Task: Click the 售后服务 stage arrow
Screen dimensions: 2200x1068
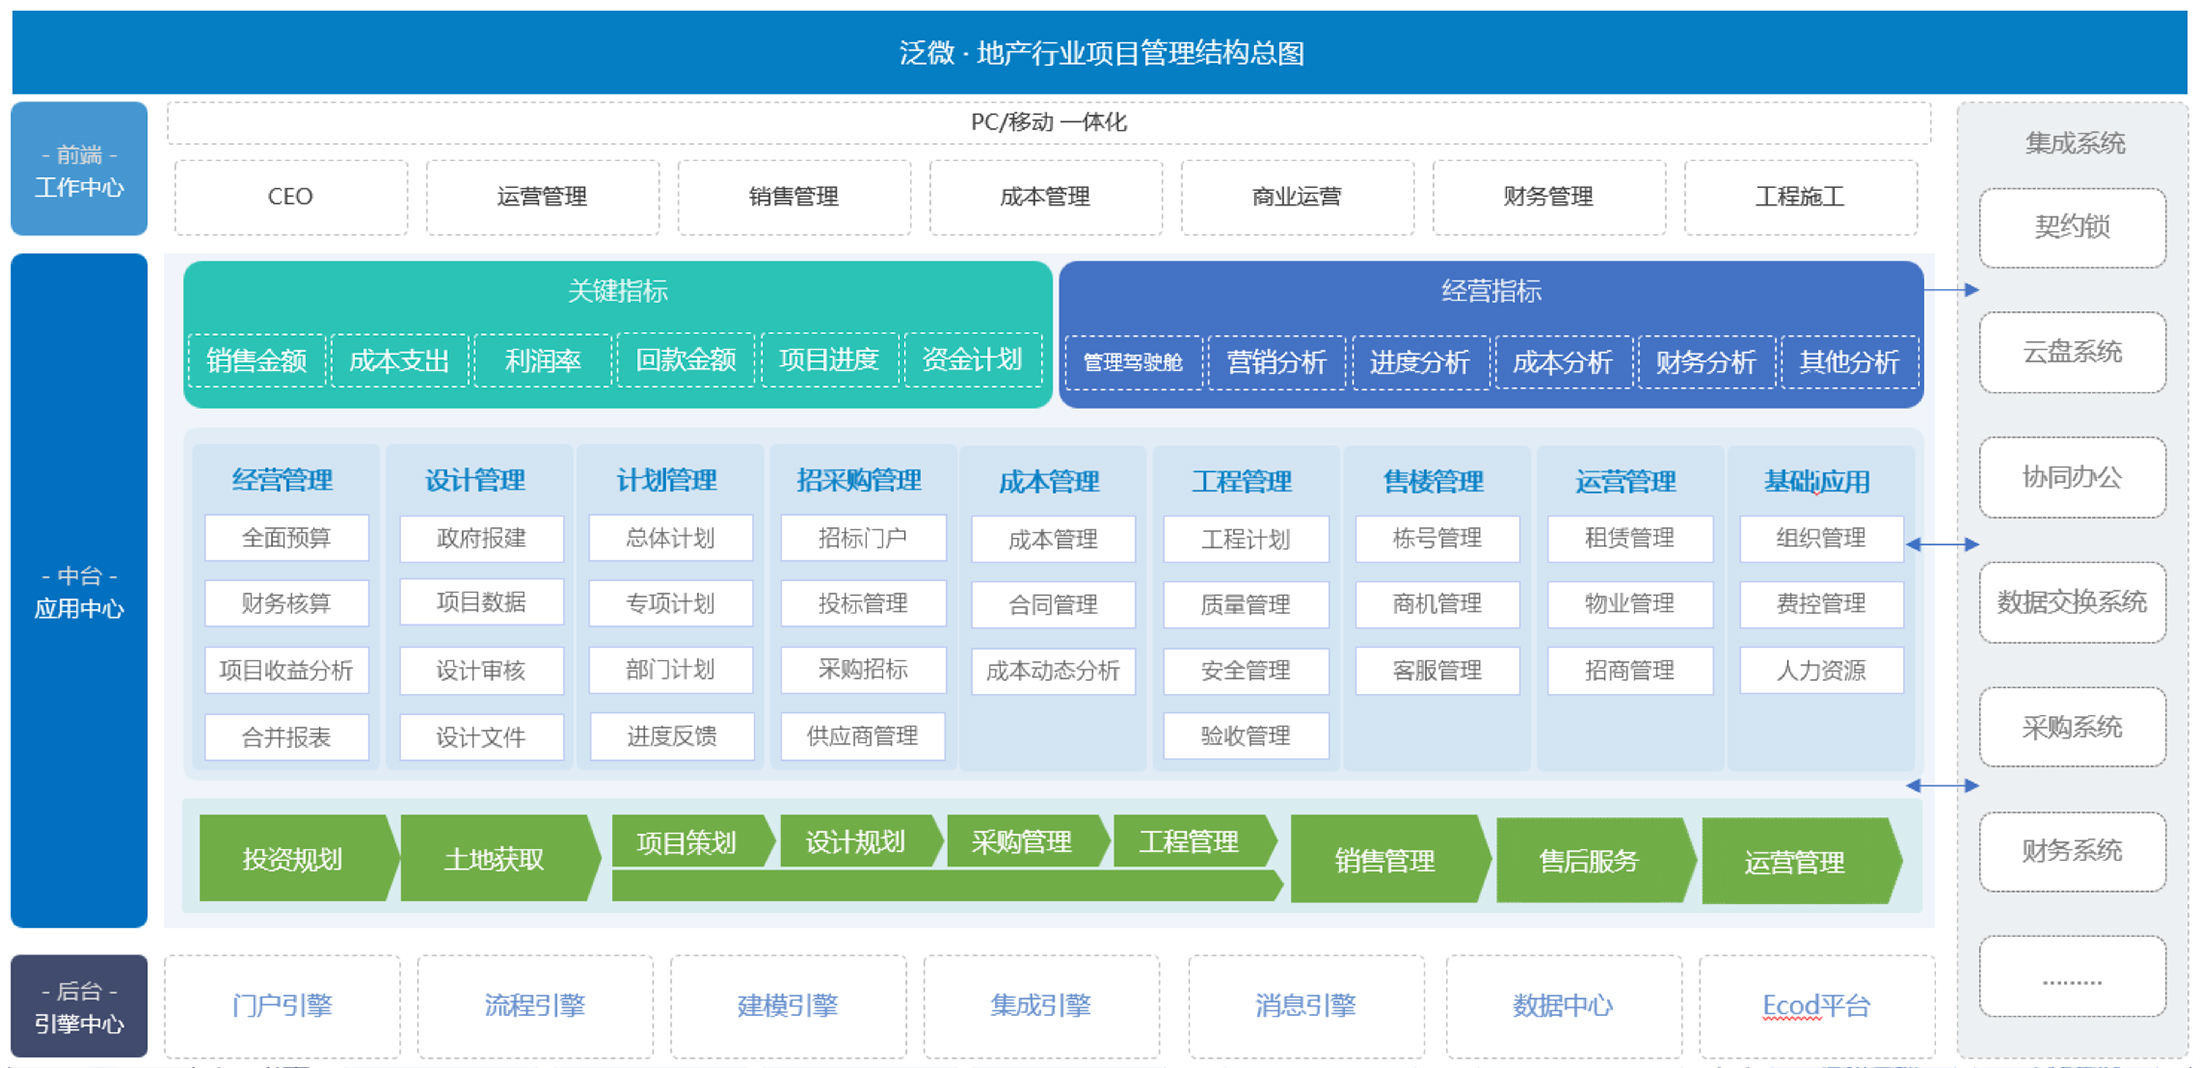Action: pos(1589,861)
